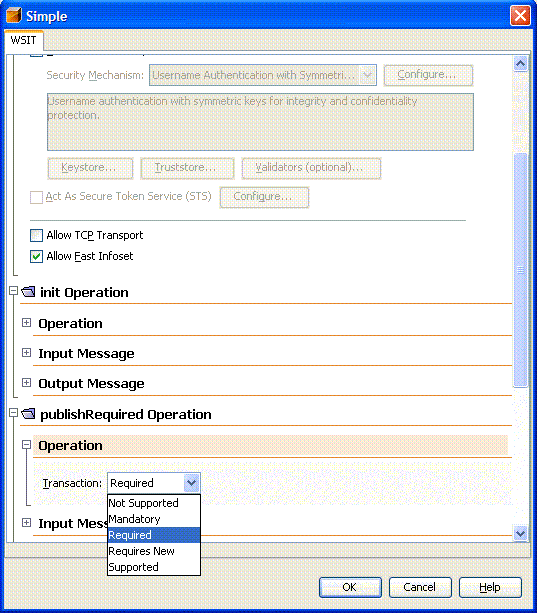Collapse Operation under publishRequired Operation
Image resolution: width=538 pixels, height=613 pixels.
coord(26,445)
